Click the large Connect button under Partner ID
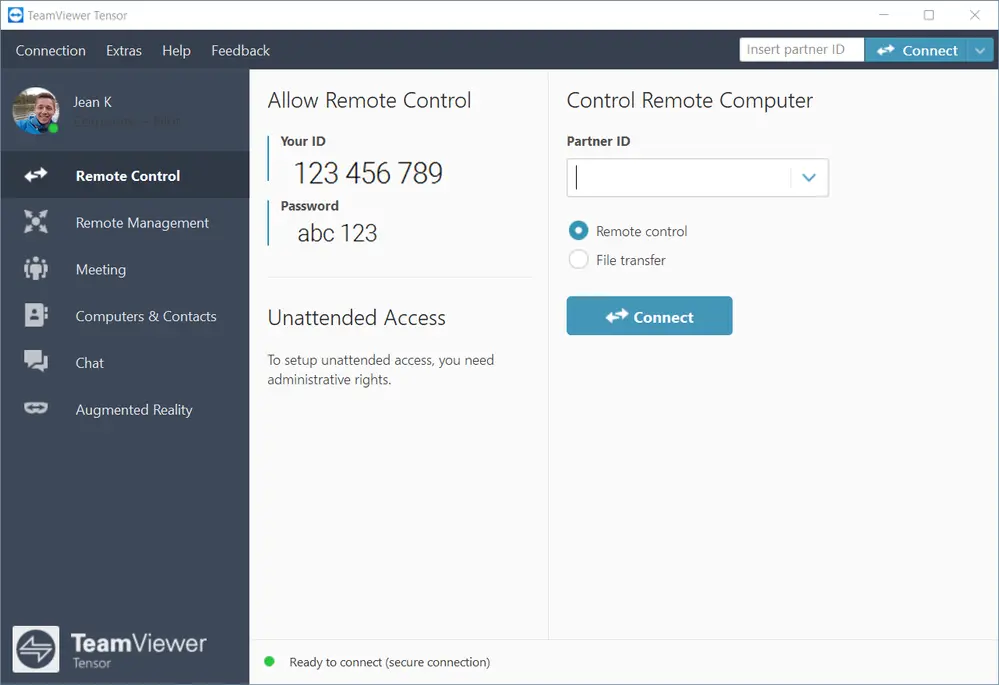The height and width of the screenshot is (685, 999). pyautogui.click(x=649, y=315)
